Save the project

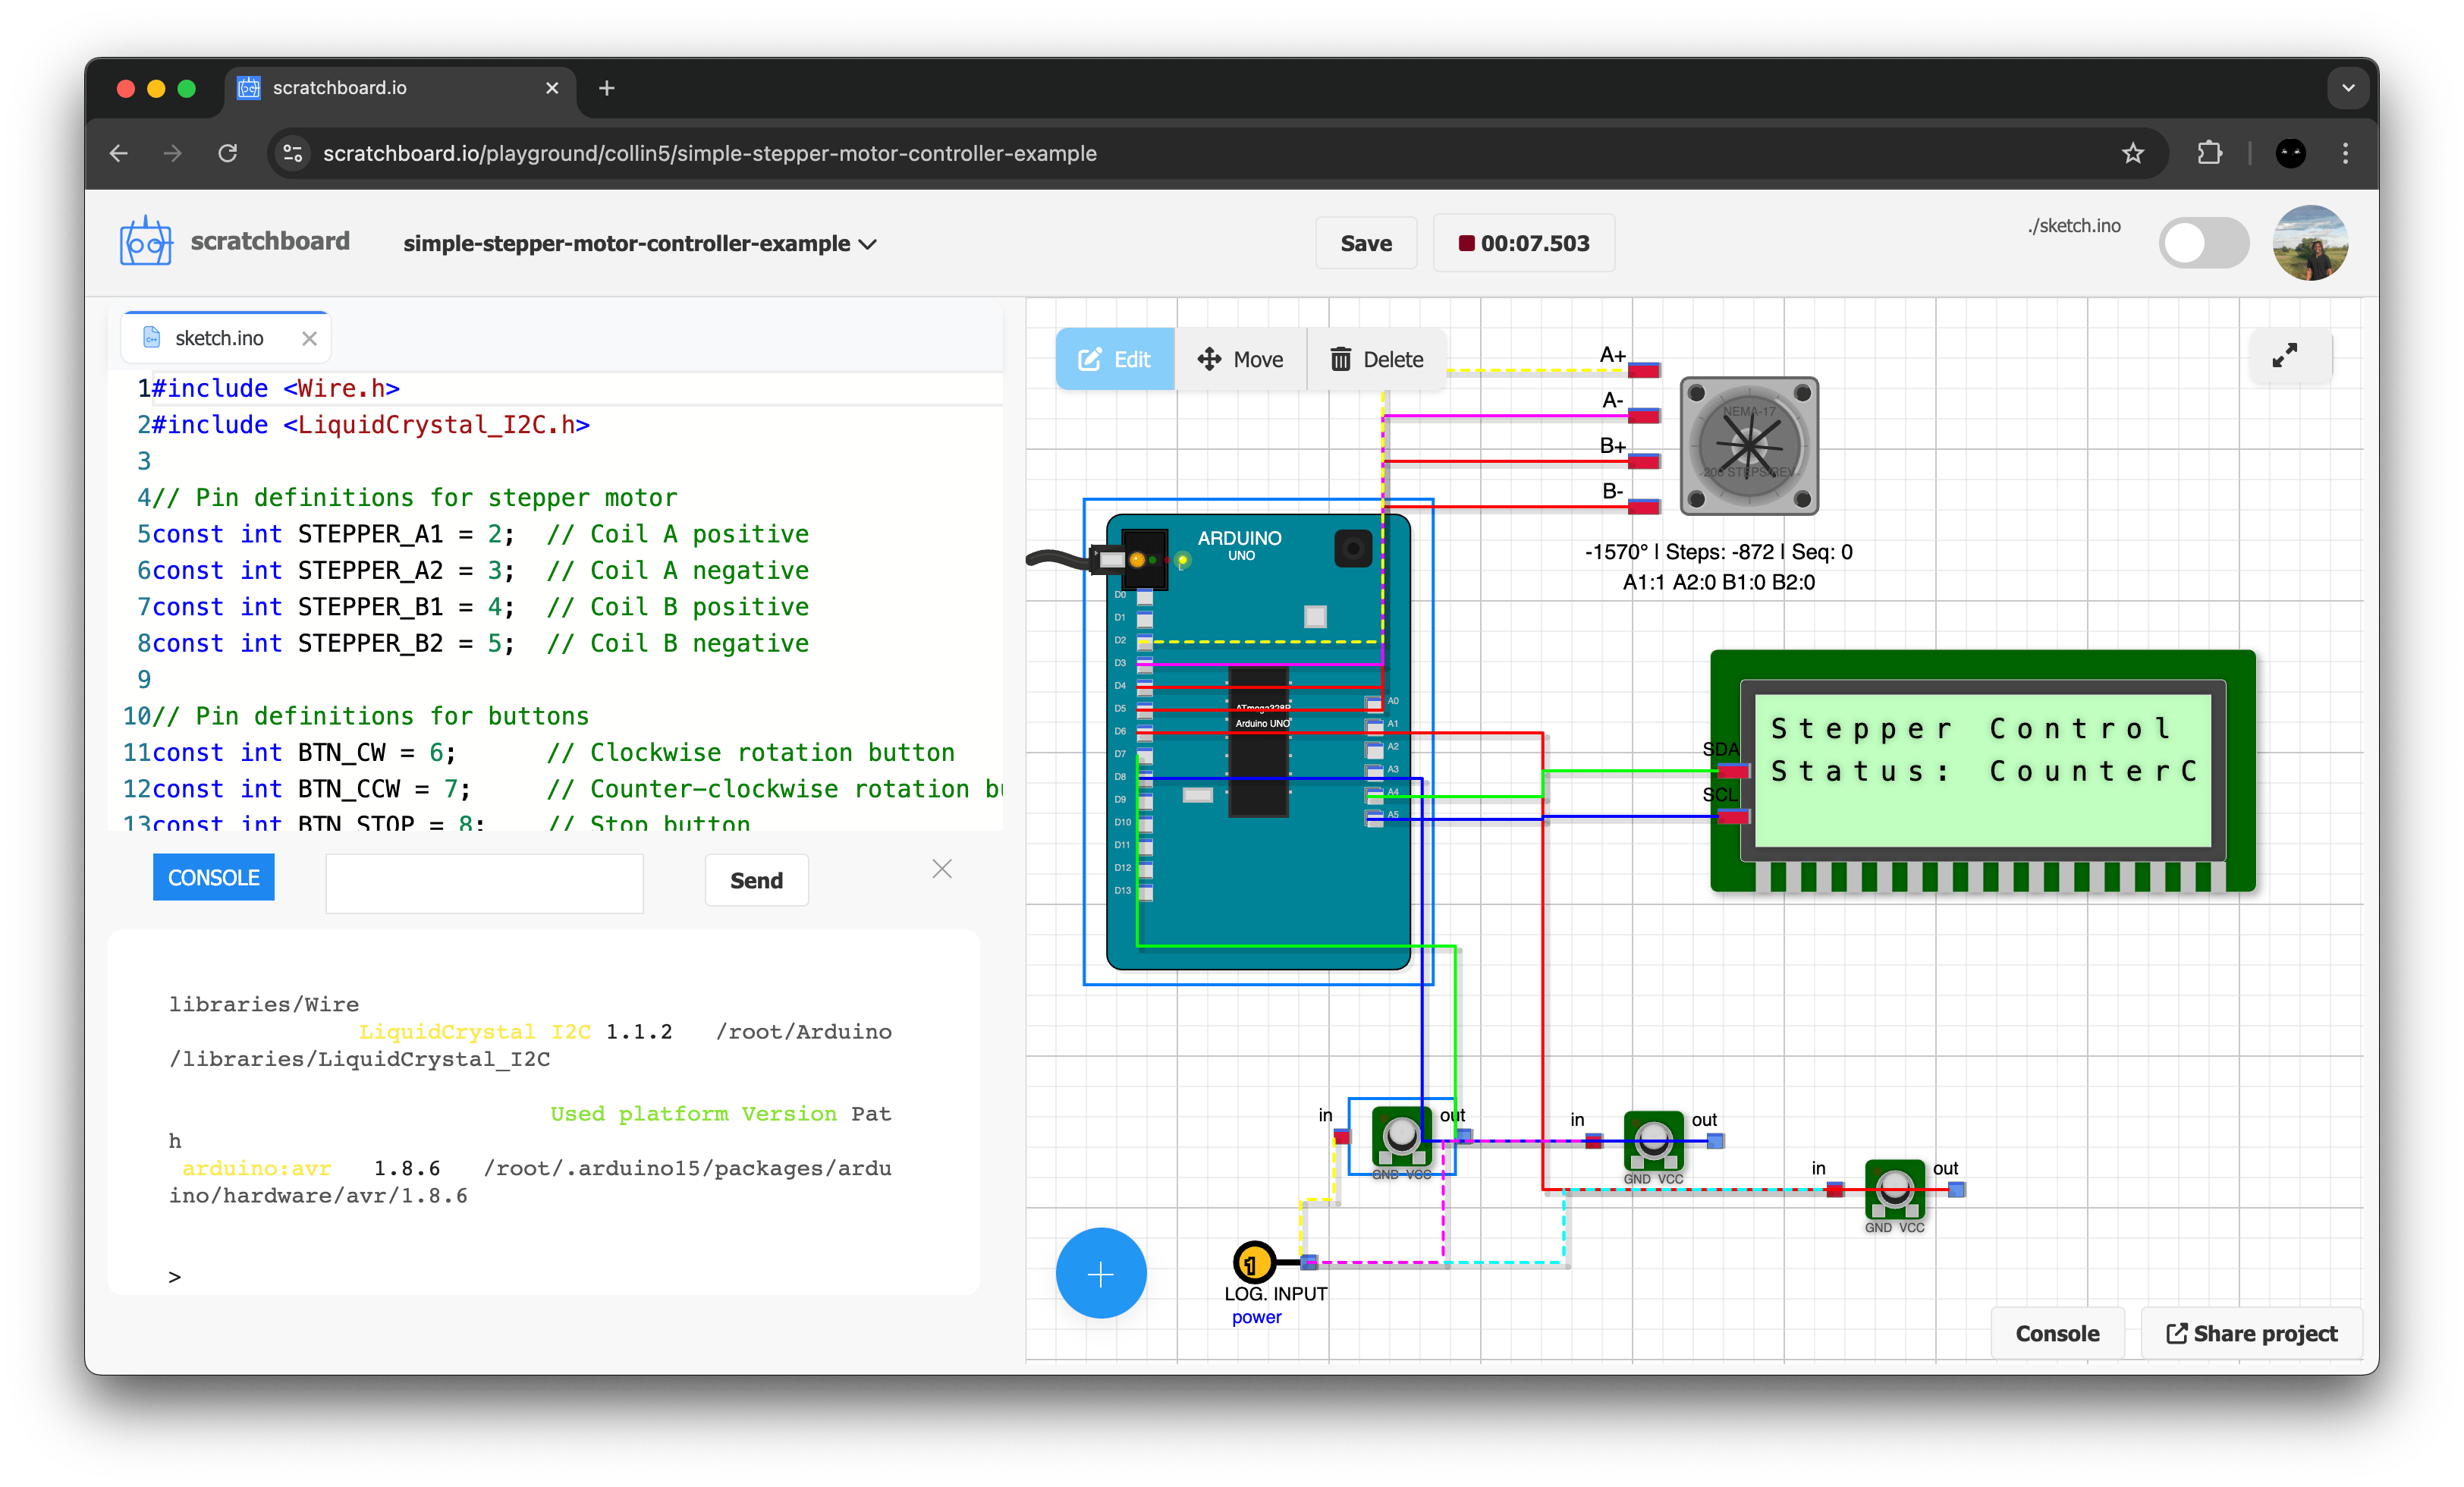pyautogui.click(x=1366, y=243)
